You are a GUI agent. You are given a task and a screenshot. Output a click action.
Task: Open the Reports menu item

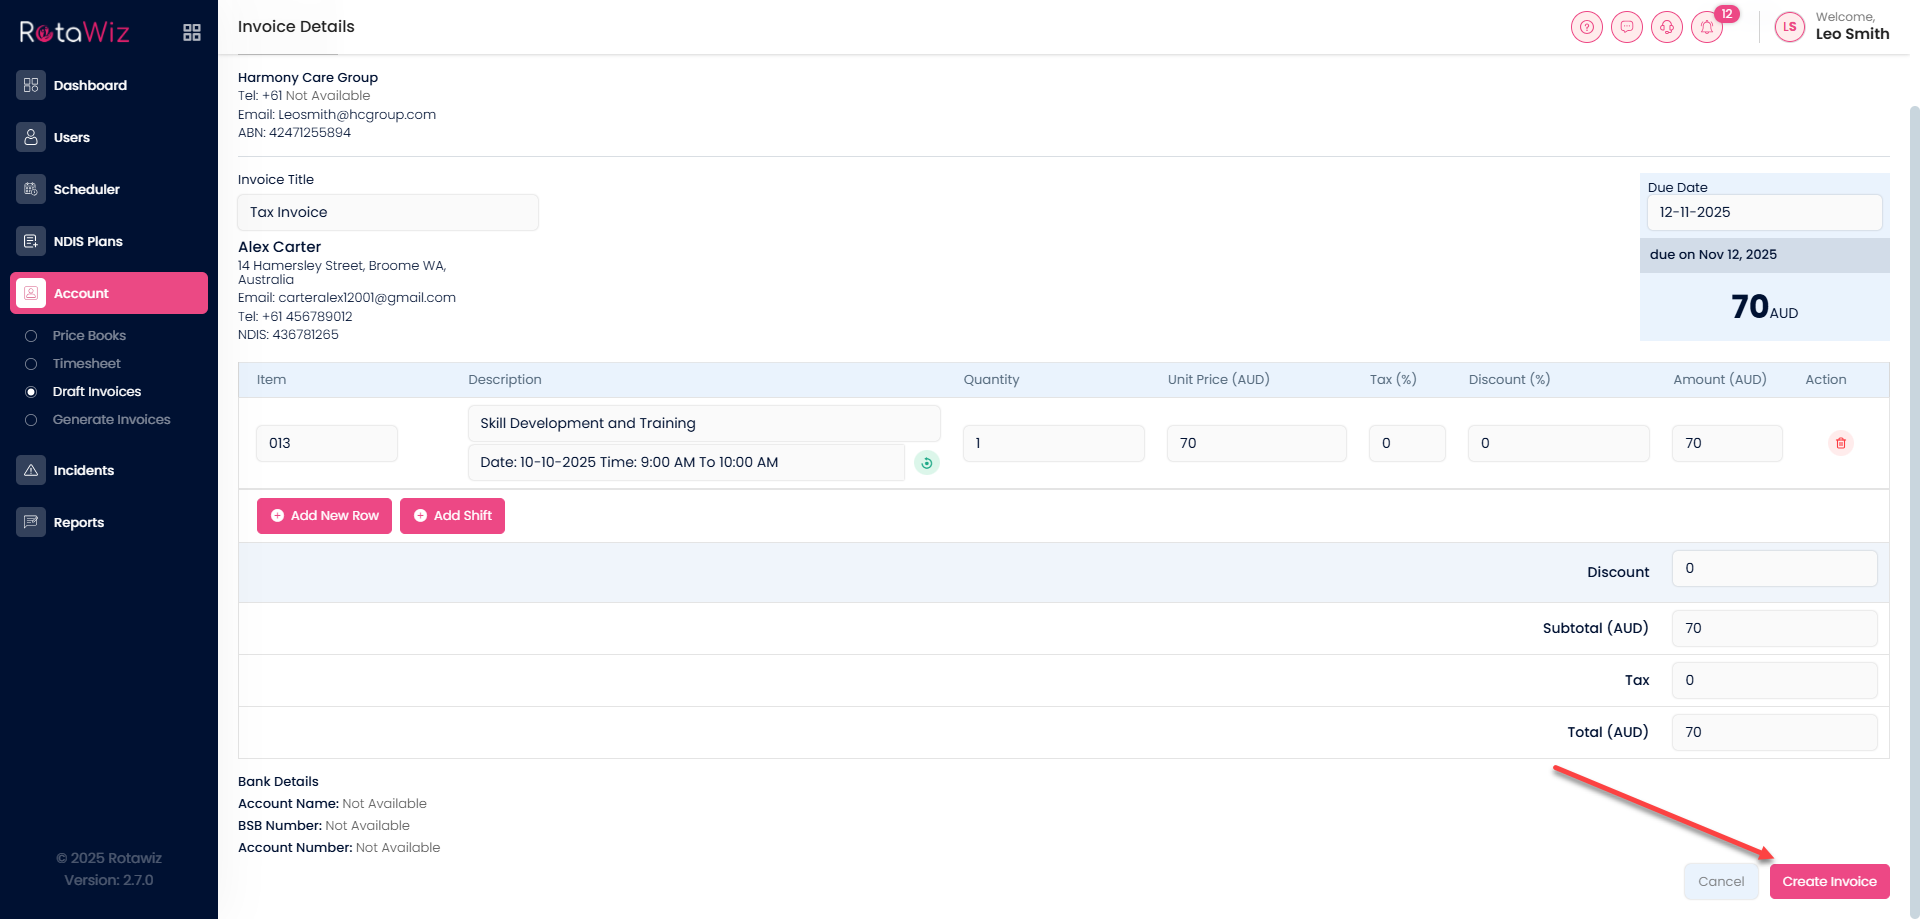tap(79, 522)
